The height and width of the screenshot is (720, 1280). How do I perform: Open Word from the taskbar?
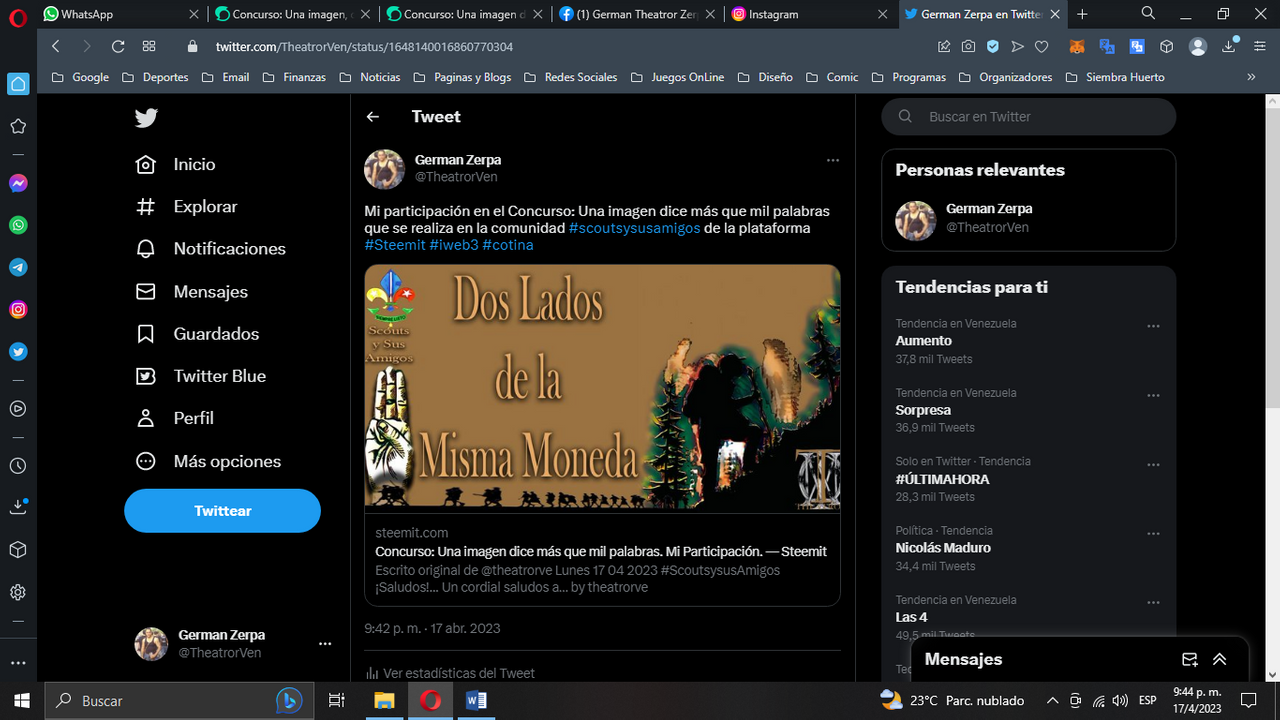coord(476,701)
